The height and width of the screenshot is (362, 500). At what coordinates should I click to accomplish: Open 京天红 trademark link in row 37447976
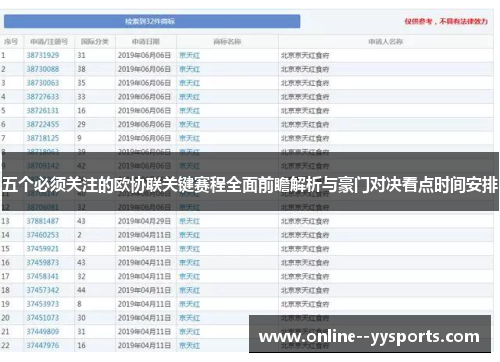(x=189, y=346)
